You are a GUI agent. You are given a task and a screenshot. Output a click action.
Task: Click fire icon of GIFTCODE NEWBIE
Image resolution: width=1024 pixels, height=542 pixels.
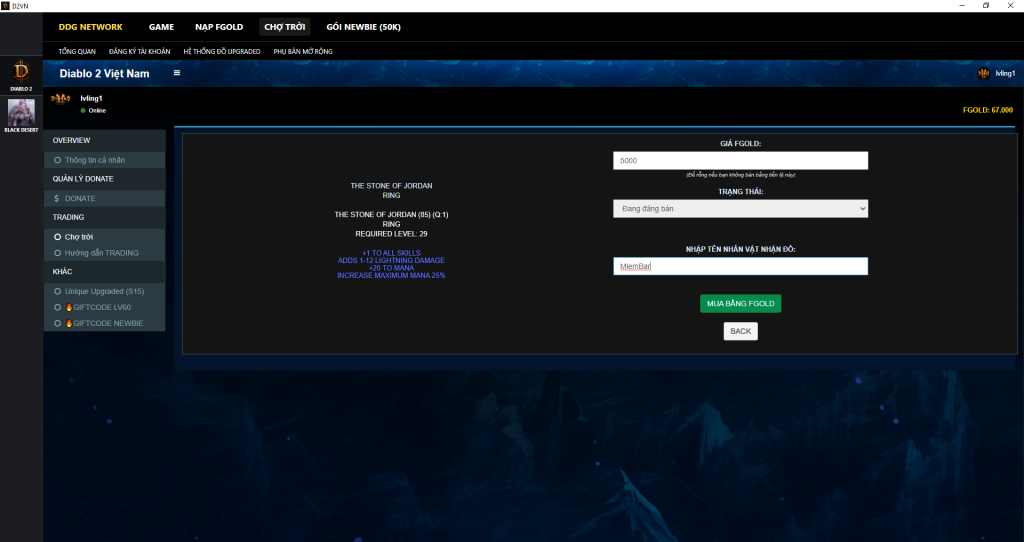click(69, 323)
